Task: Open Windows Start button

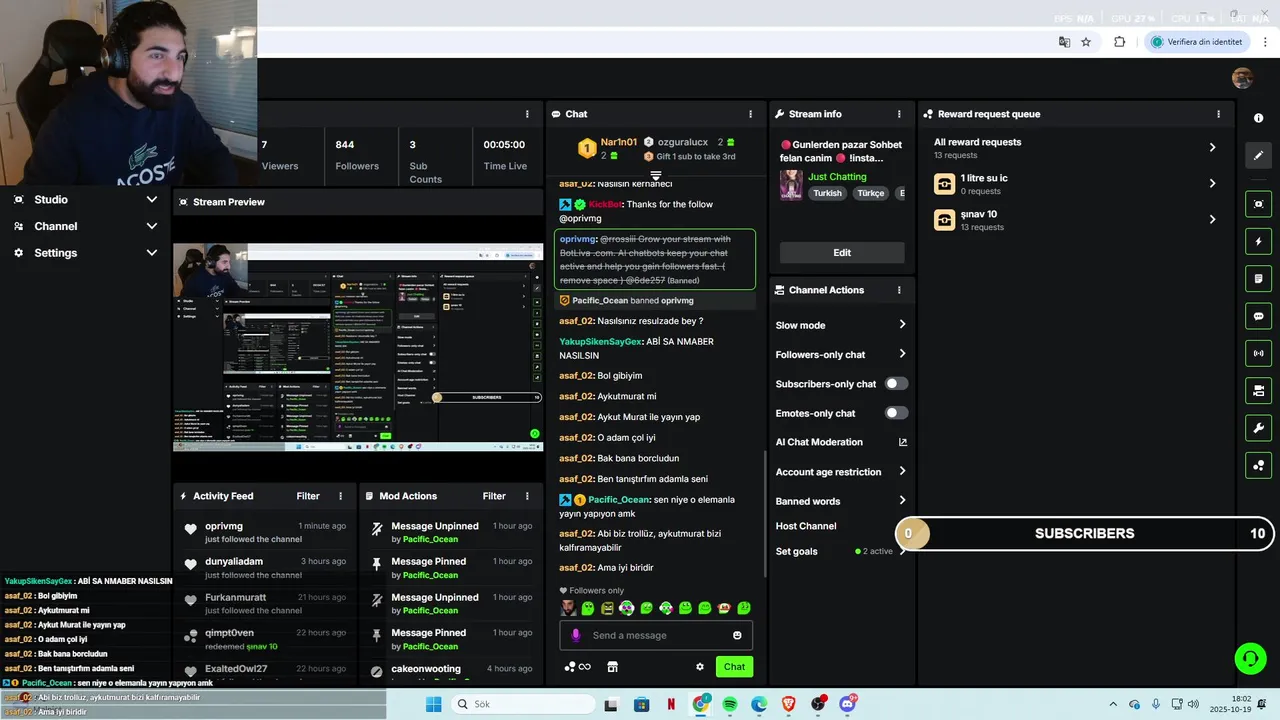Action: (x=433, y=704)
